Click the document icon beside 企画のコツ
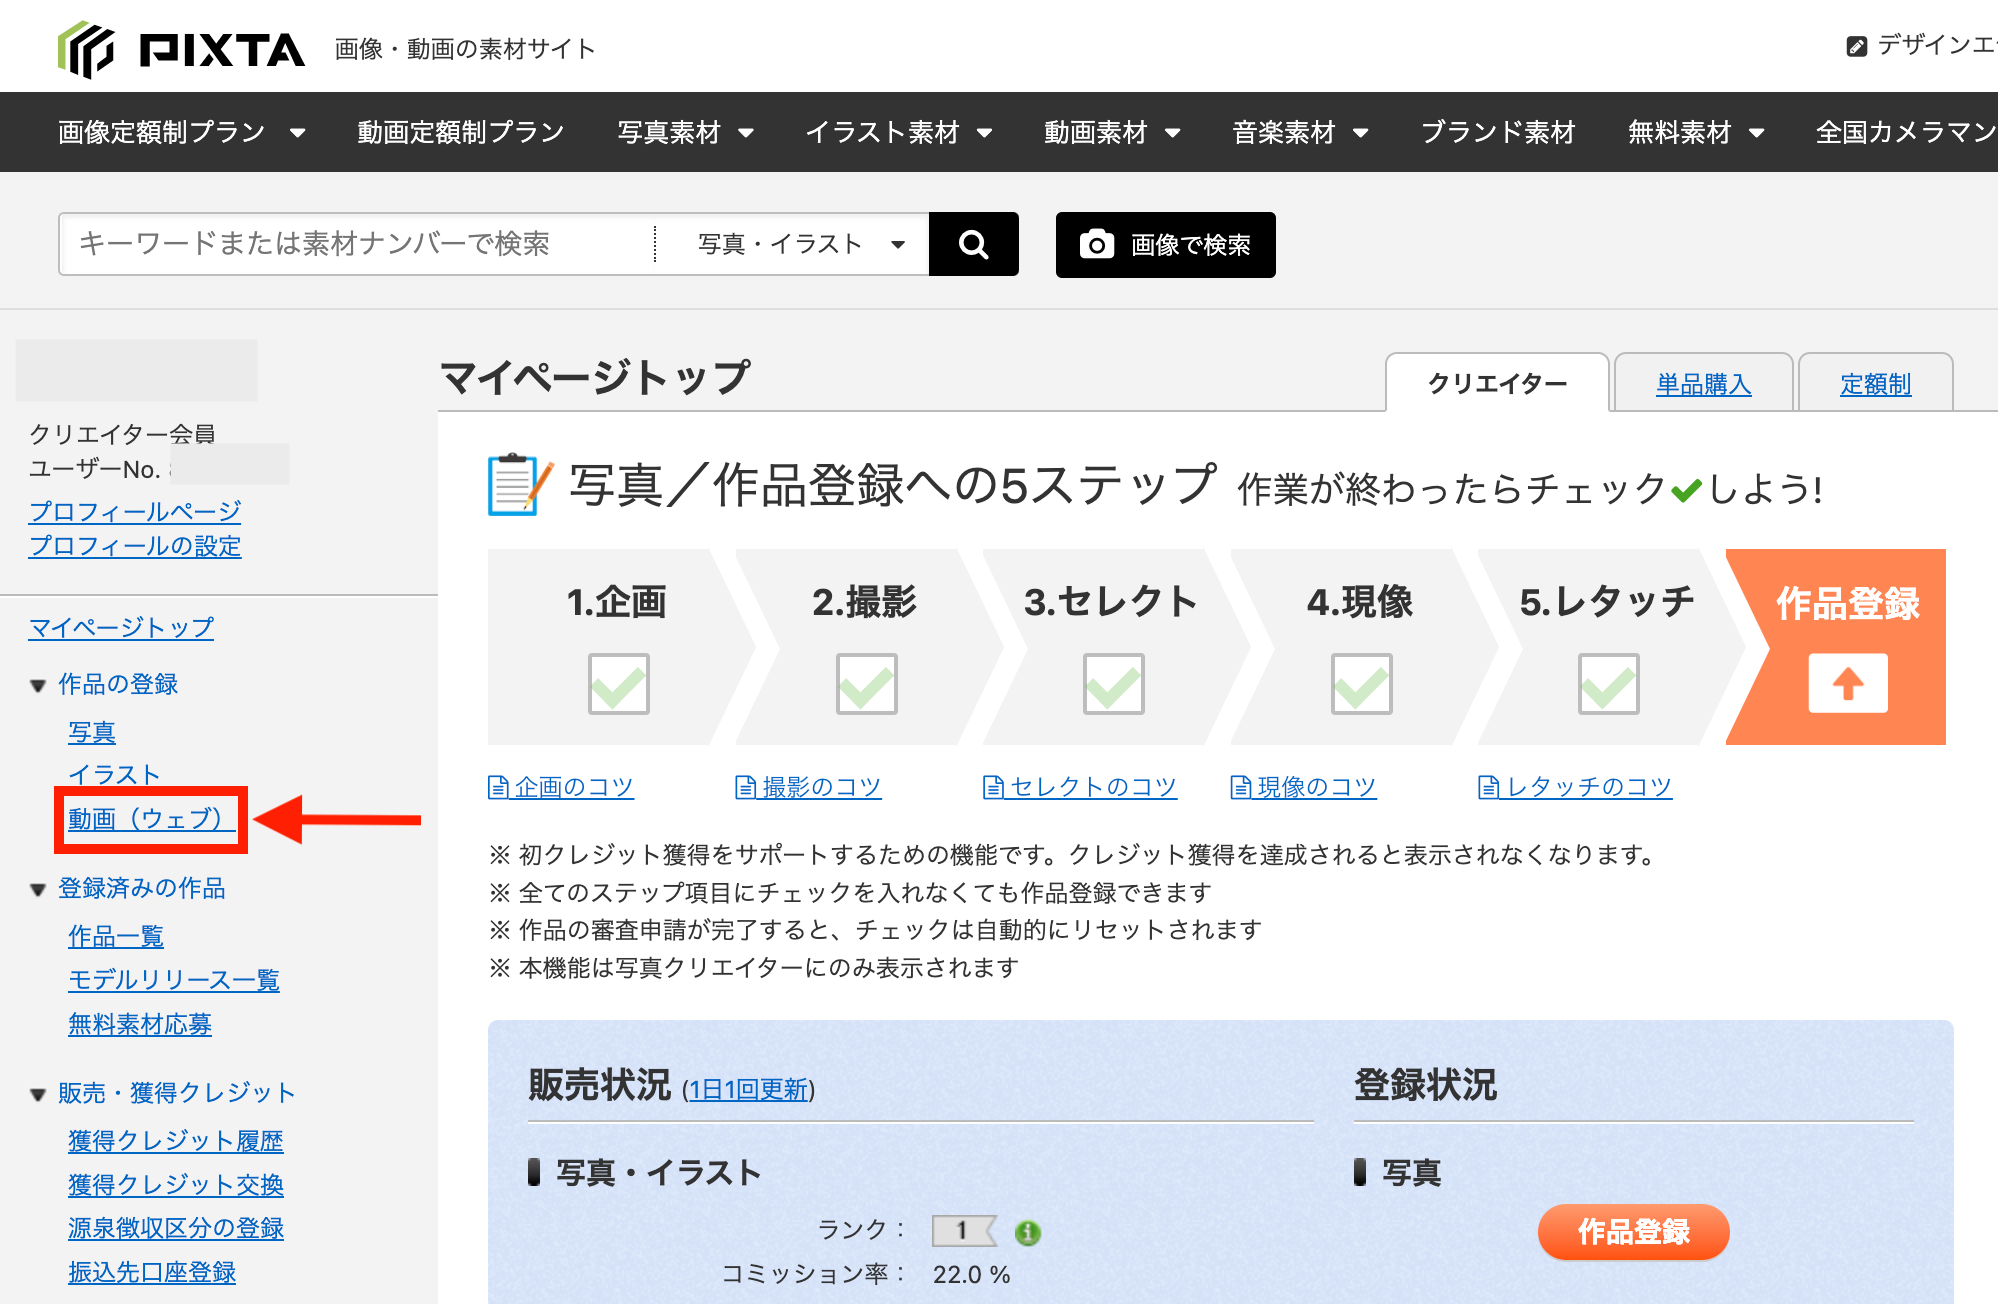The height and width of the screenshot is (1304, 1998). [498, 788]
